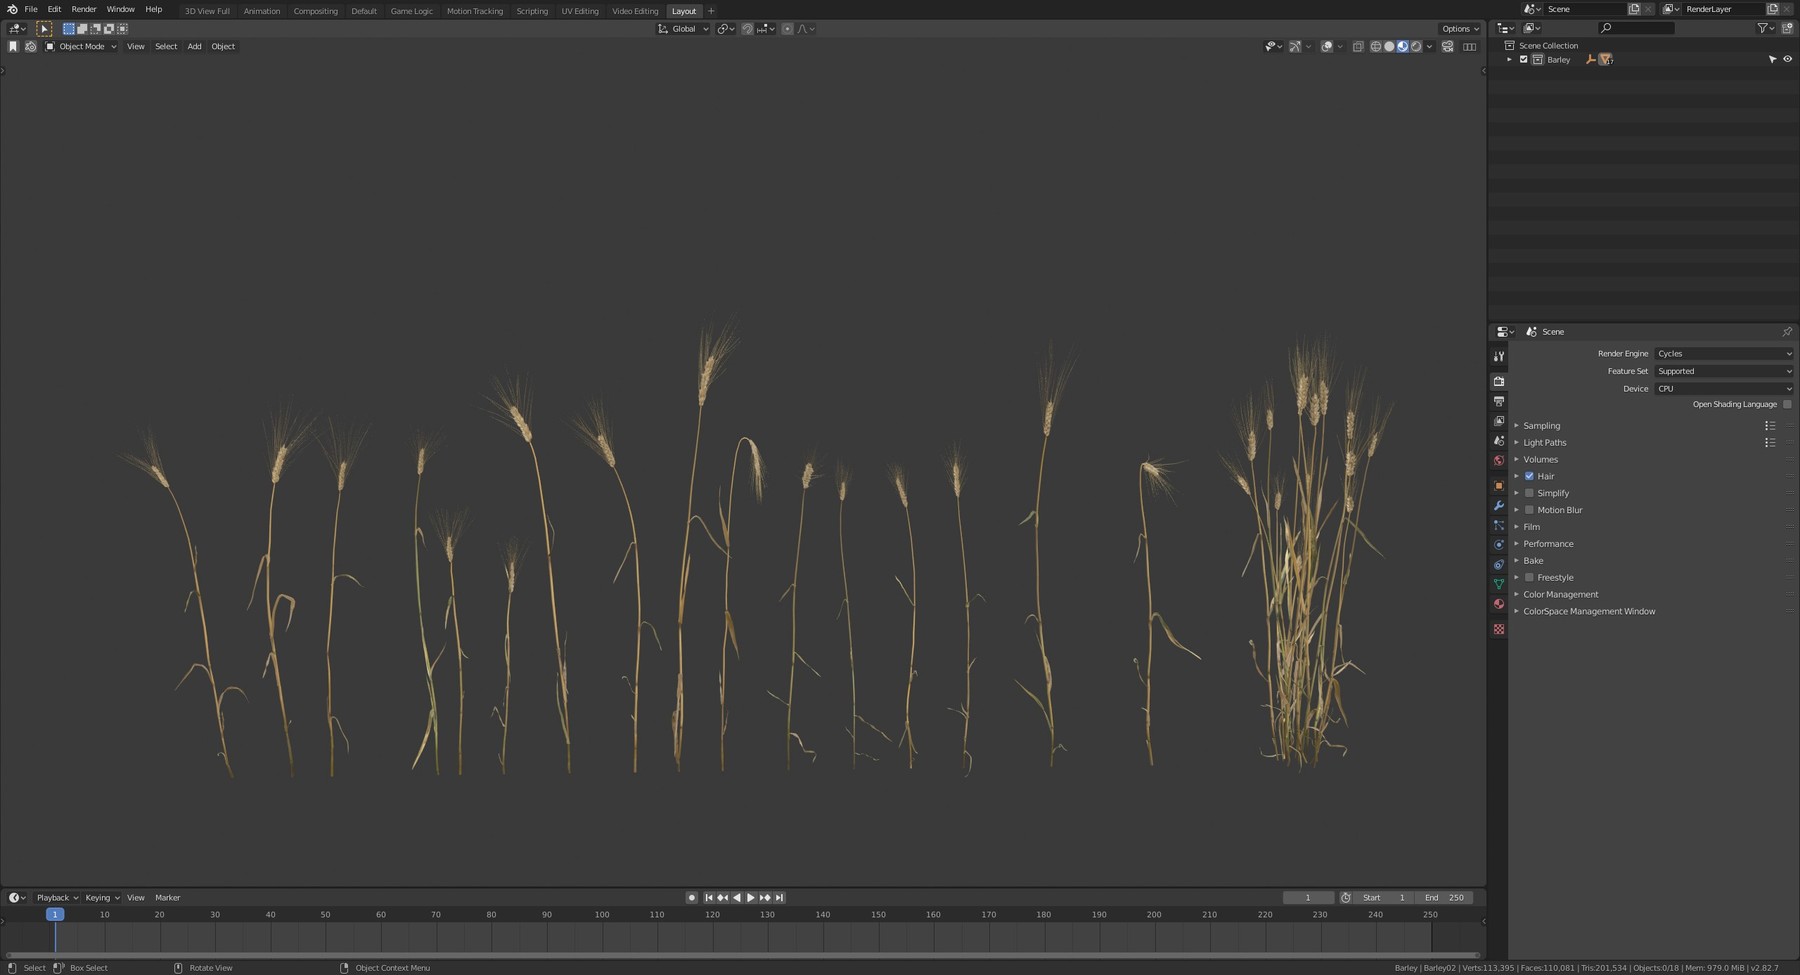
Task: Open the Output Properties printer tab
Action: (x=1499, y=401)
